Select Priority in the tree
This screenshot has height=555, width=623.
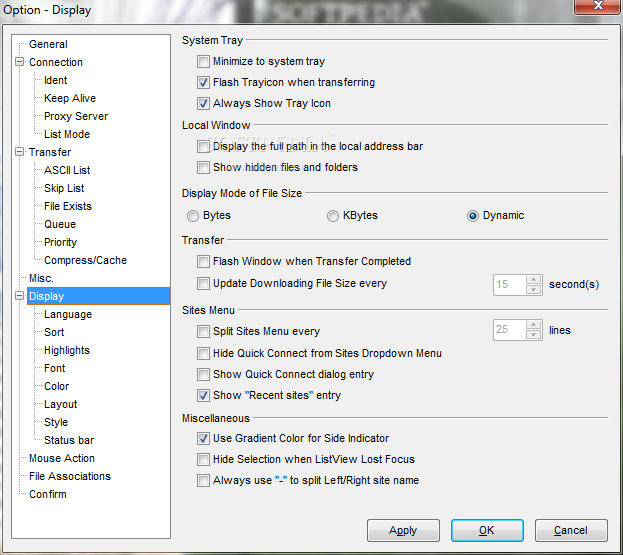tap(60, 242)
